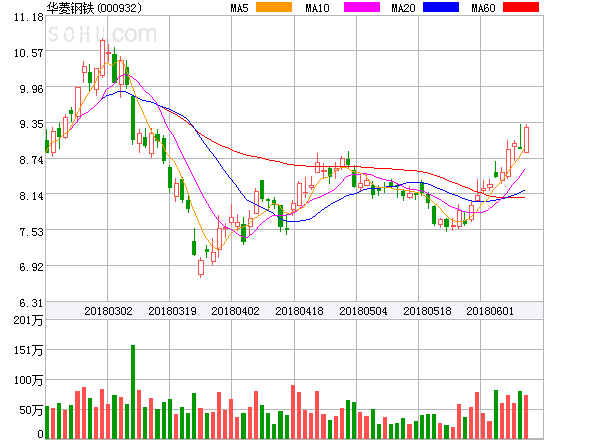Click the 8.74 price axis label
Image resolution: width=600 pixels, height=440 pixels.
(31, 160)
